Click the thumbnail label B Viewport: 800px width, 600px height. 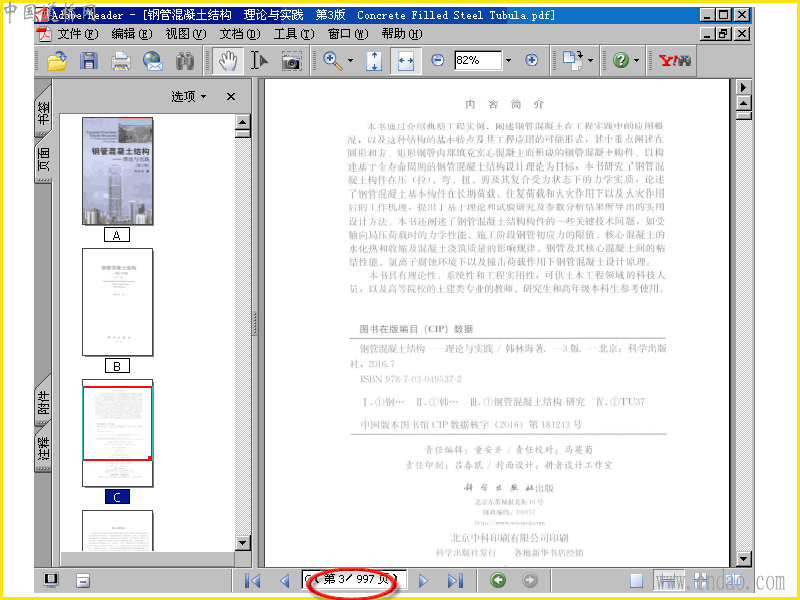[x=117, y=366]
